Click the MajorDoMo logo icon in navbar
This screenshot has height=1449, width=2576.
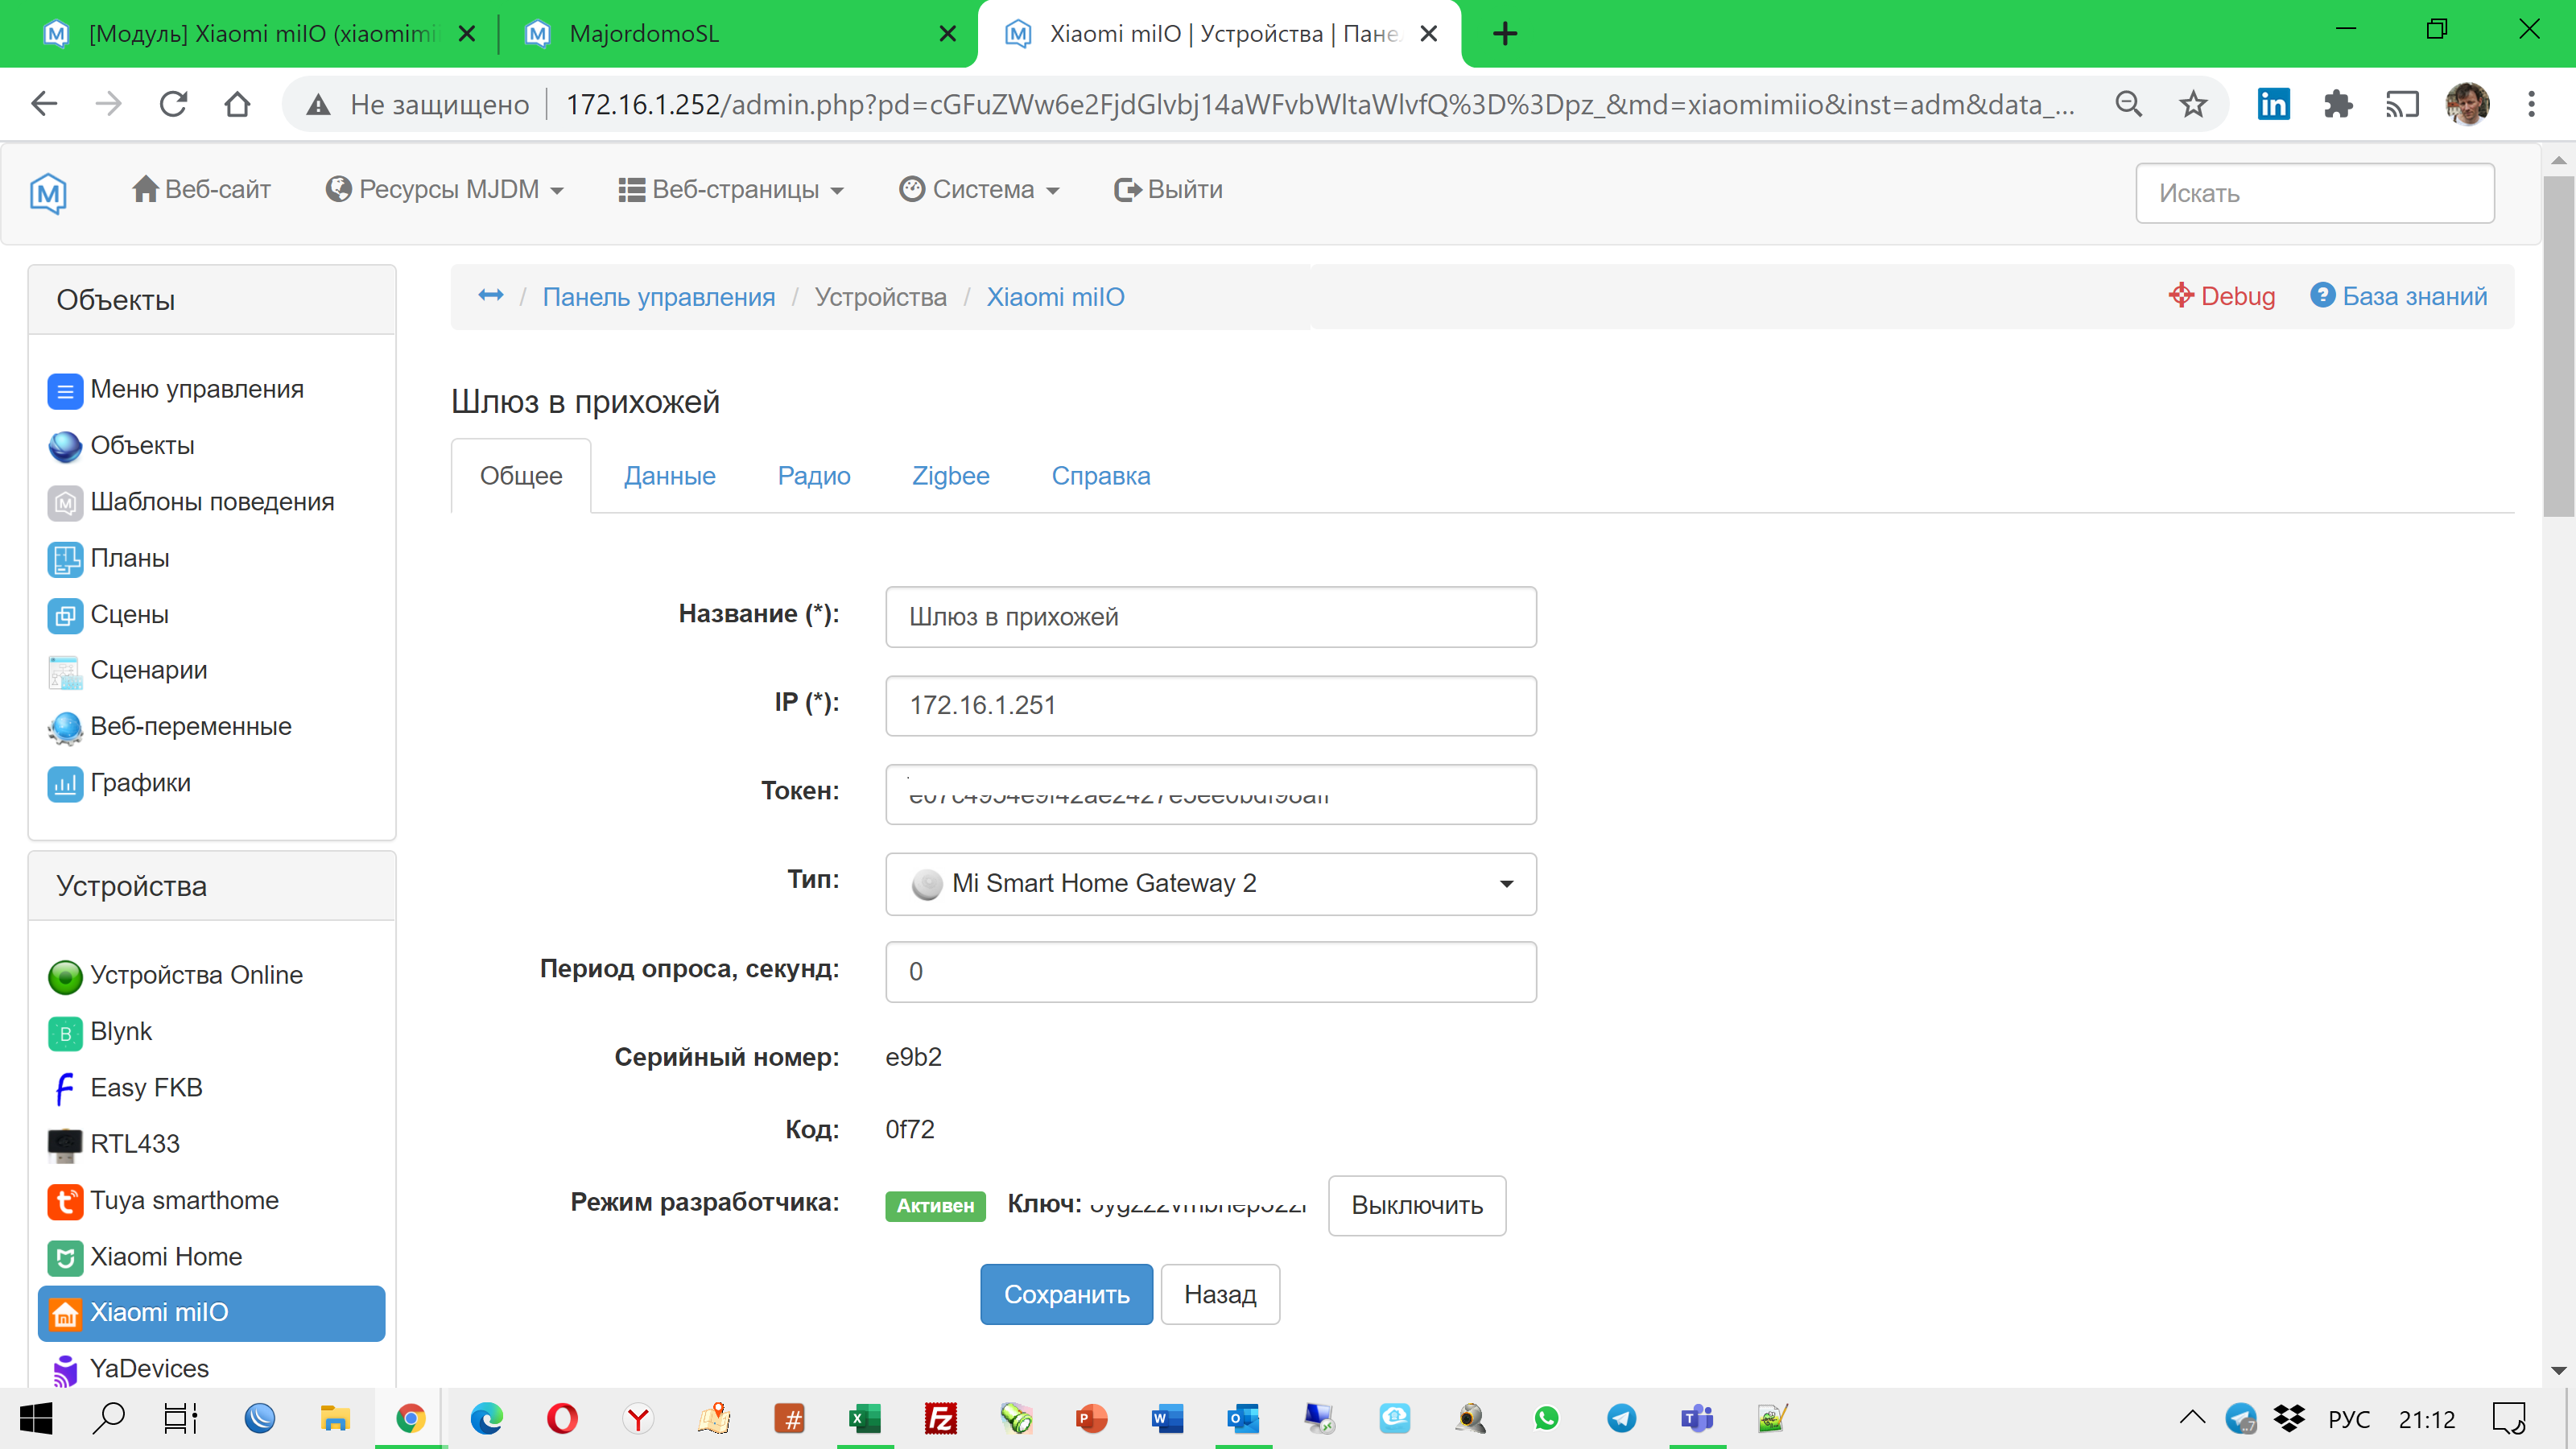coord(48,192)
